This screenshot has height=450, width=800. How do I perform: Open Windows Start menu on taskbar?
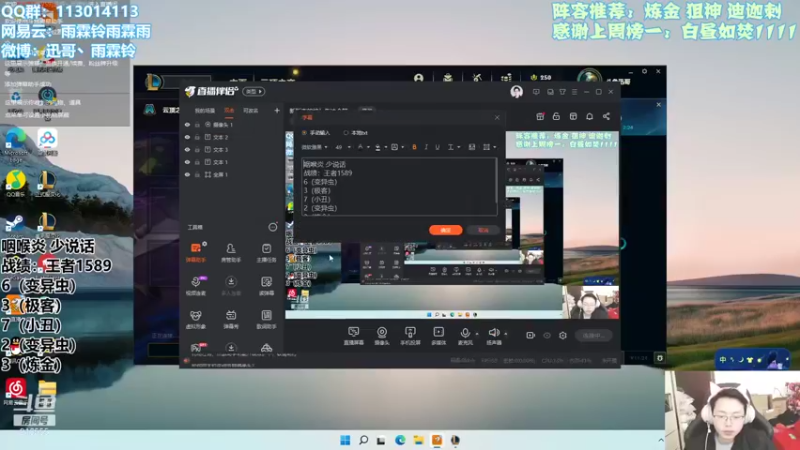tap(345, 440)
